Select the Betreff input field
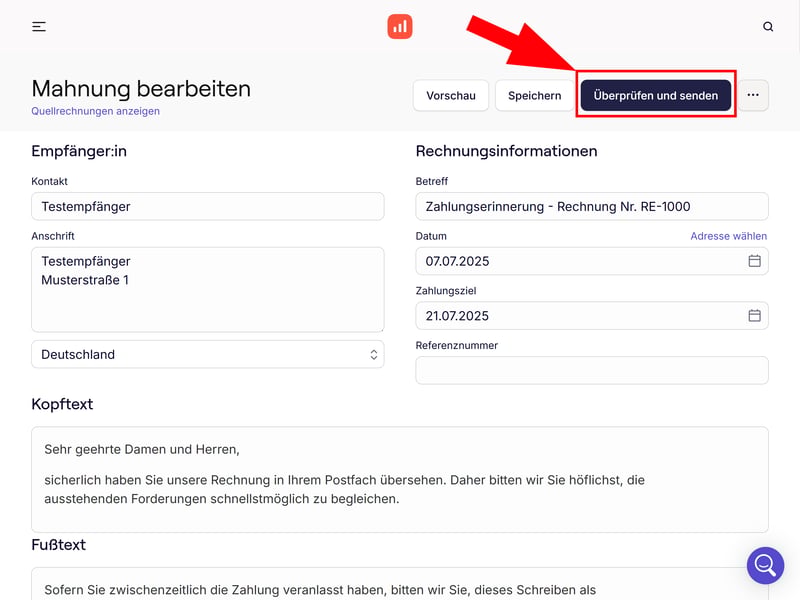 591,206
